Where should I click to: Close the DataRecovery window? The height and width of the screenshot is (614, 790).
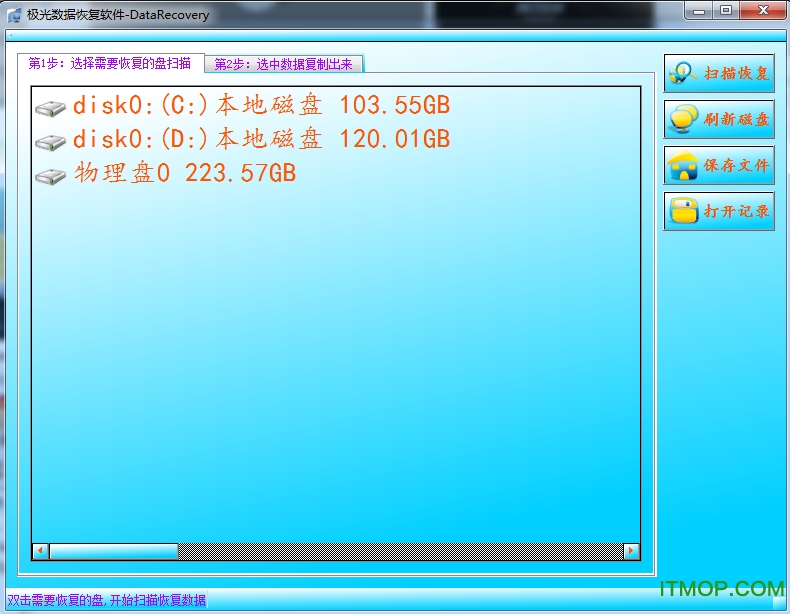pos(763,11)
